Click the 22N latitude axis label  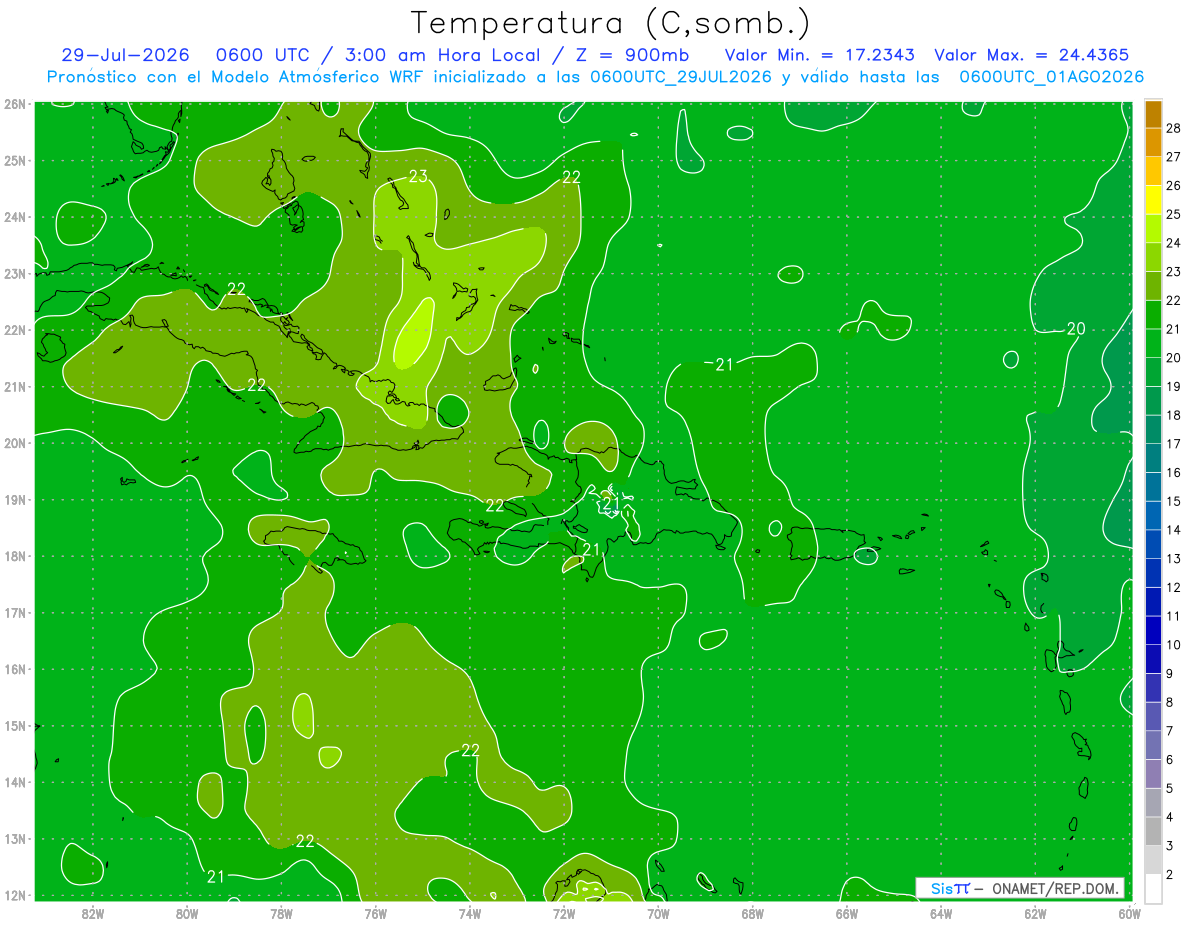click(14, 330)
